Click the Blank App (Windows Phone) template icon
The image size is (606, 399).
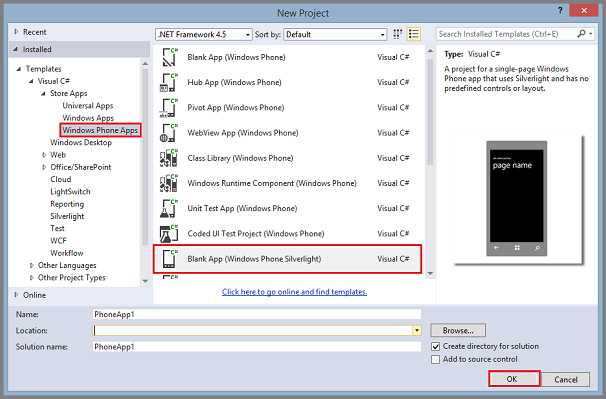[x=169, y=57]
